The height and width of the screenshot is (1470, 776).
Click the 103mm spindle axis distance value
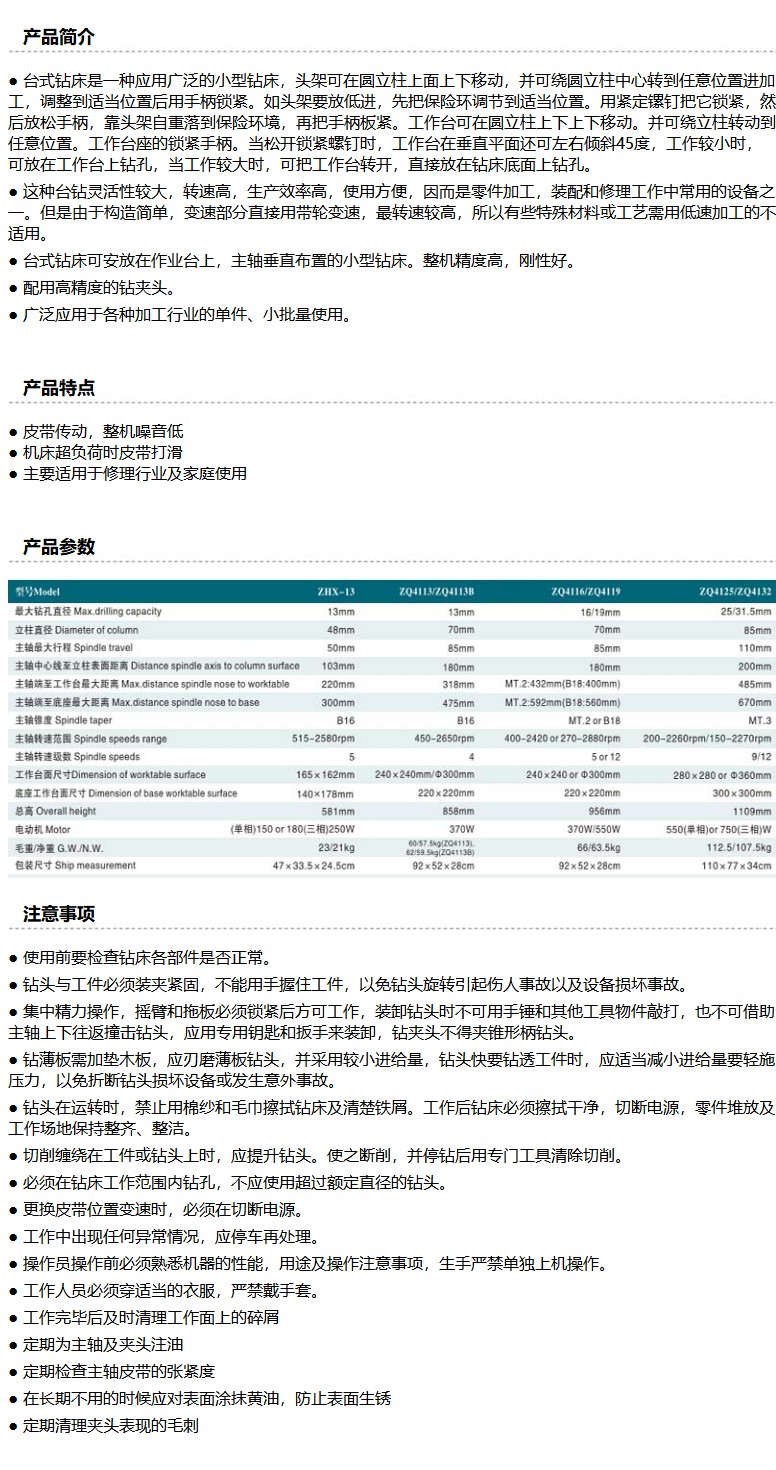(x=339, y=666)
